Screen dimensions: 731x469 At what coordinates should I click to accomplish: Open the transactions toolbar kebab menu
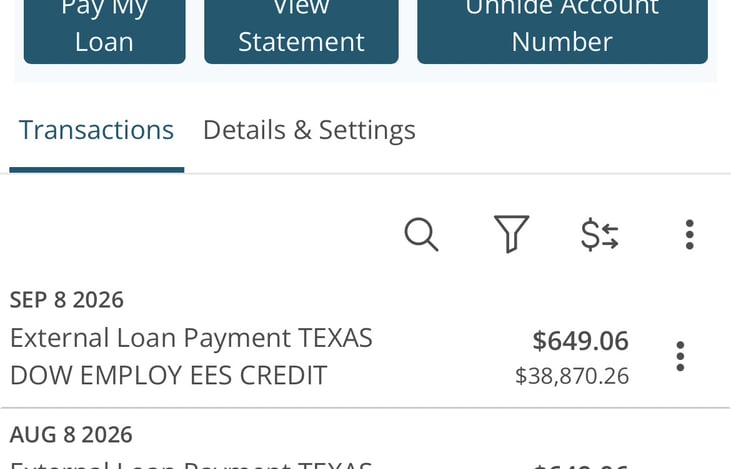[x=690, y=234]
